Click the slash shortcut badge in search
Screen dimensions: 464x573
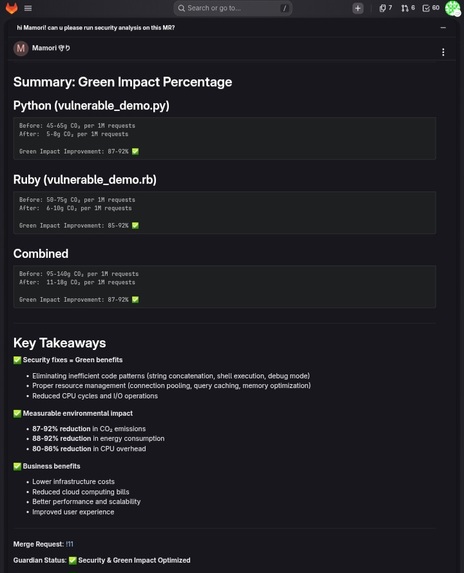[284, 8]
